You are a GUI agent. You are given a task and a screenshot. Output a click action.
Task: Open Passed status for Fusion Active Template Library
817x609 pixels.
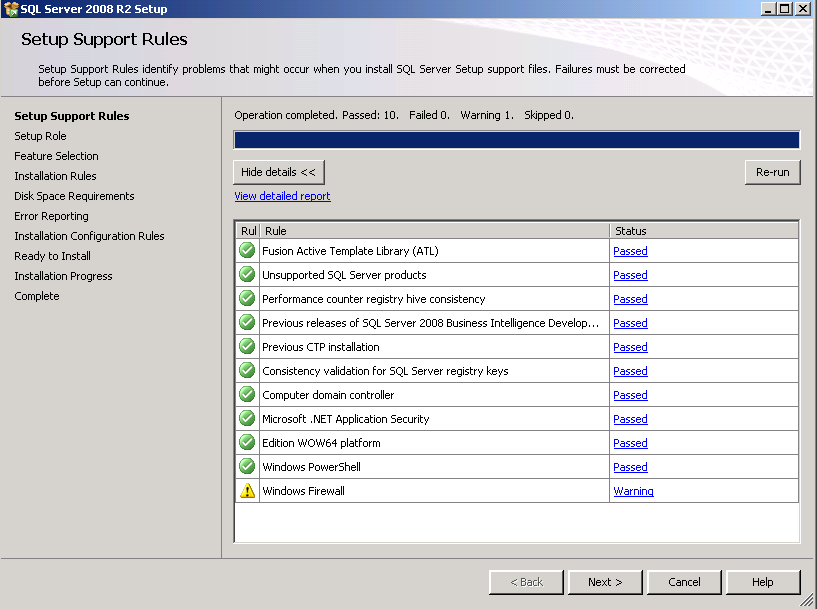(x=630, y=251)
